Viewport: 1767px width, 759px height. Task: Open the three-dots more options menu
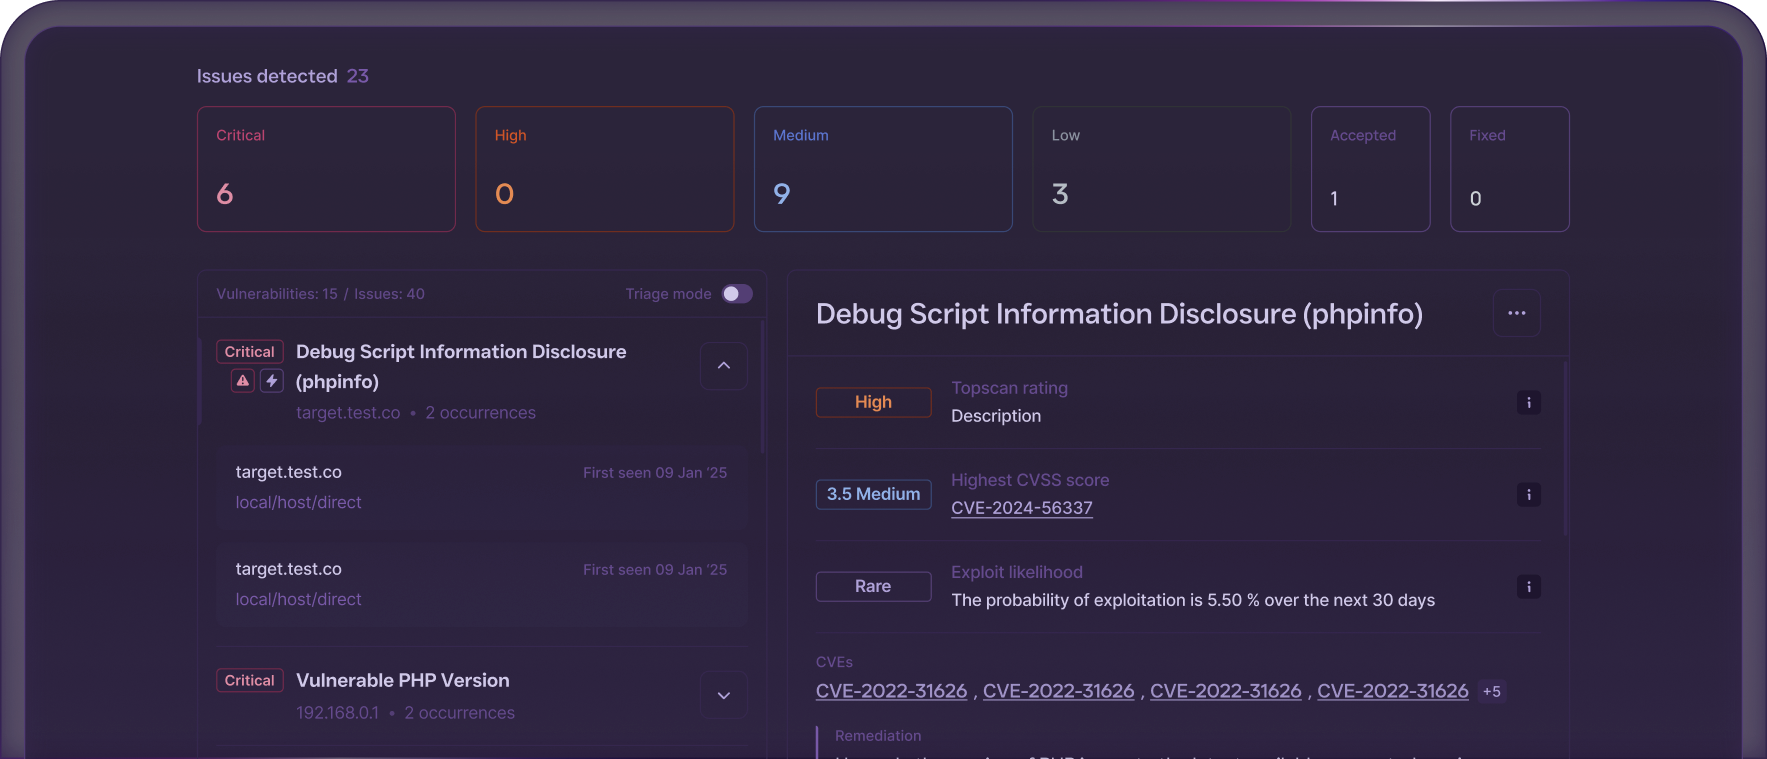(1517, 313)
